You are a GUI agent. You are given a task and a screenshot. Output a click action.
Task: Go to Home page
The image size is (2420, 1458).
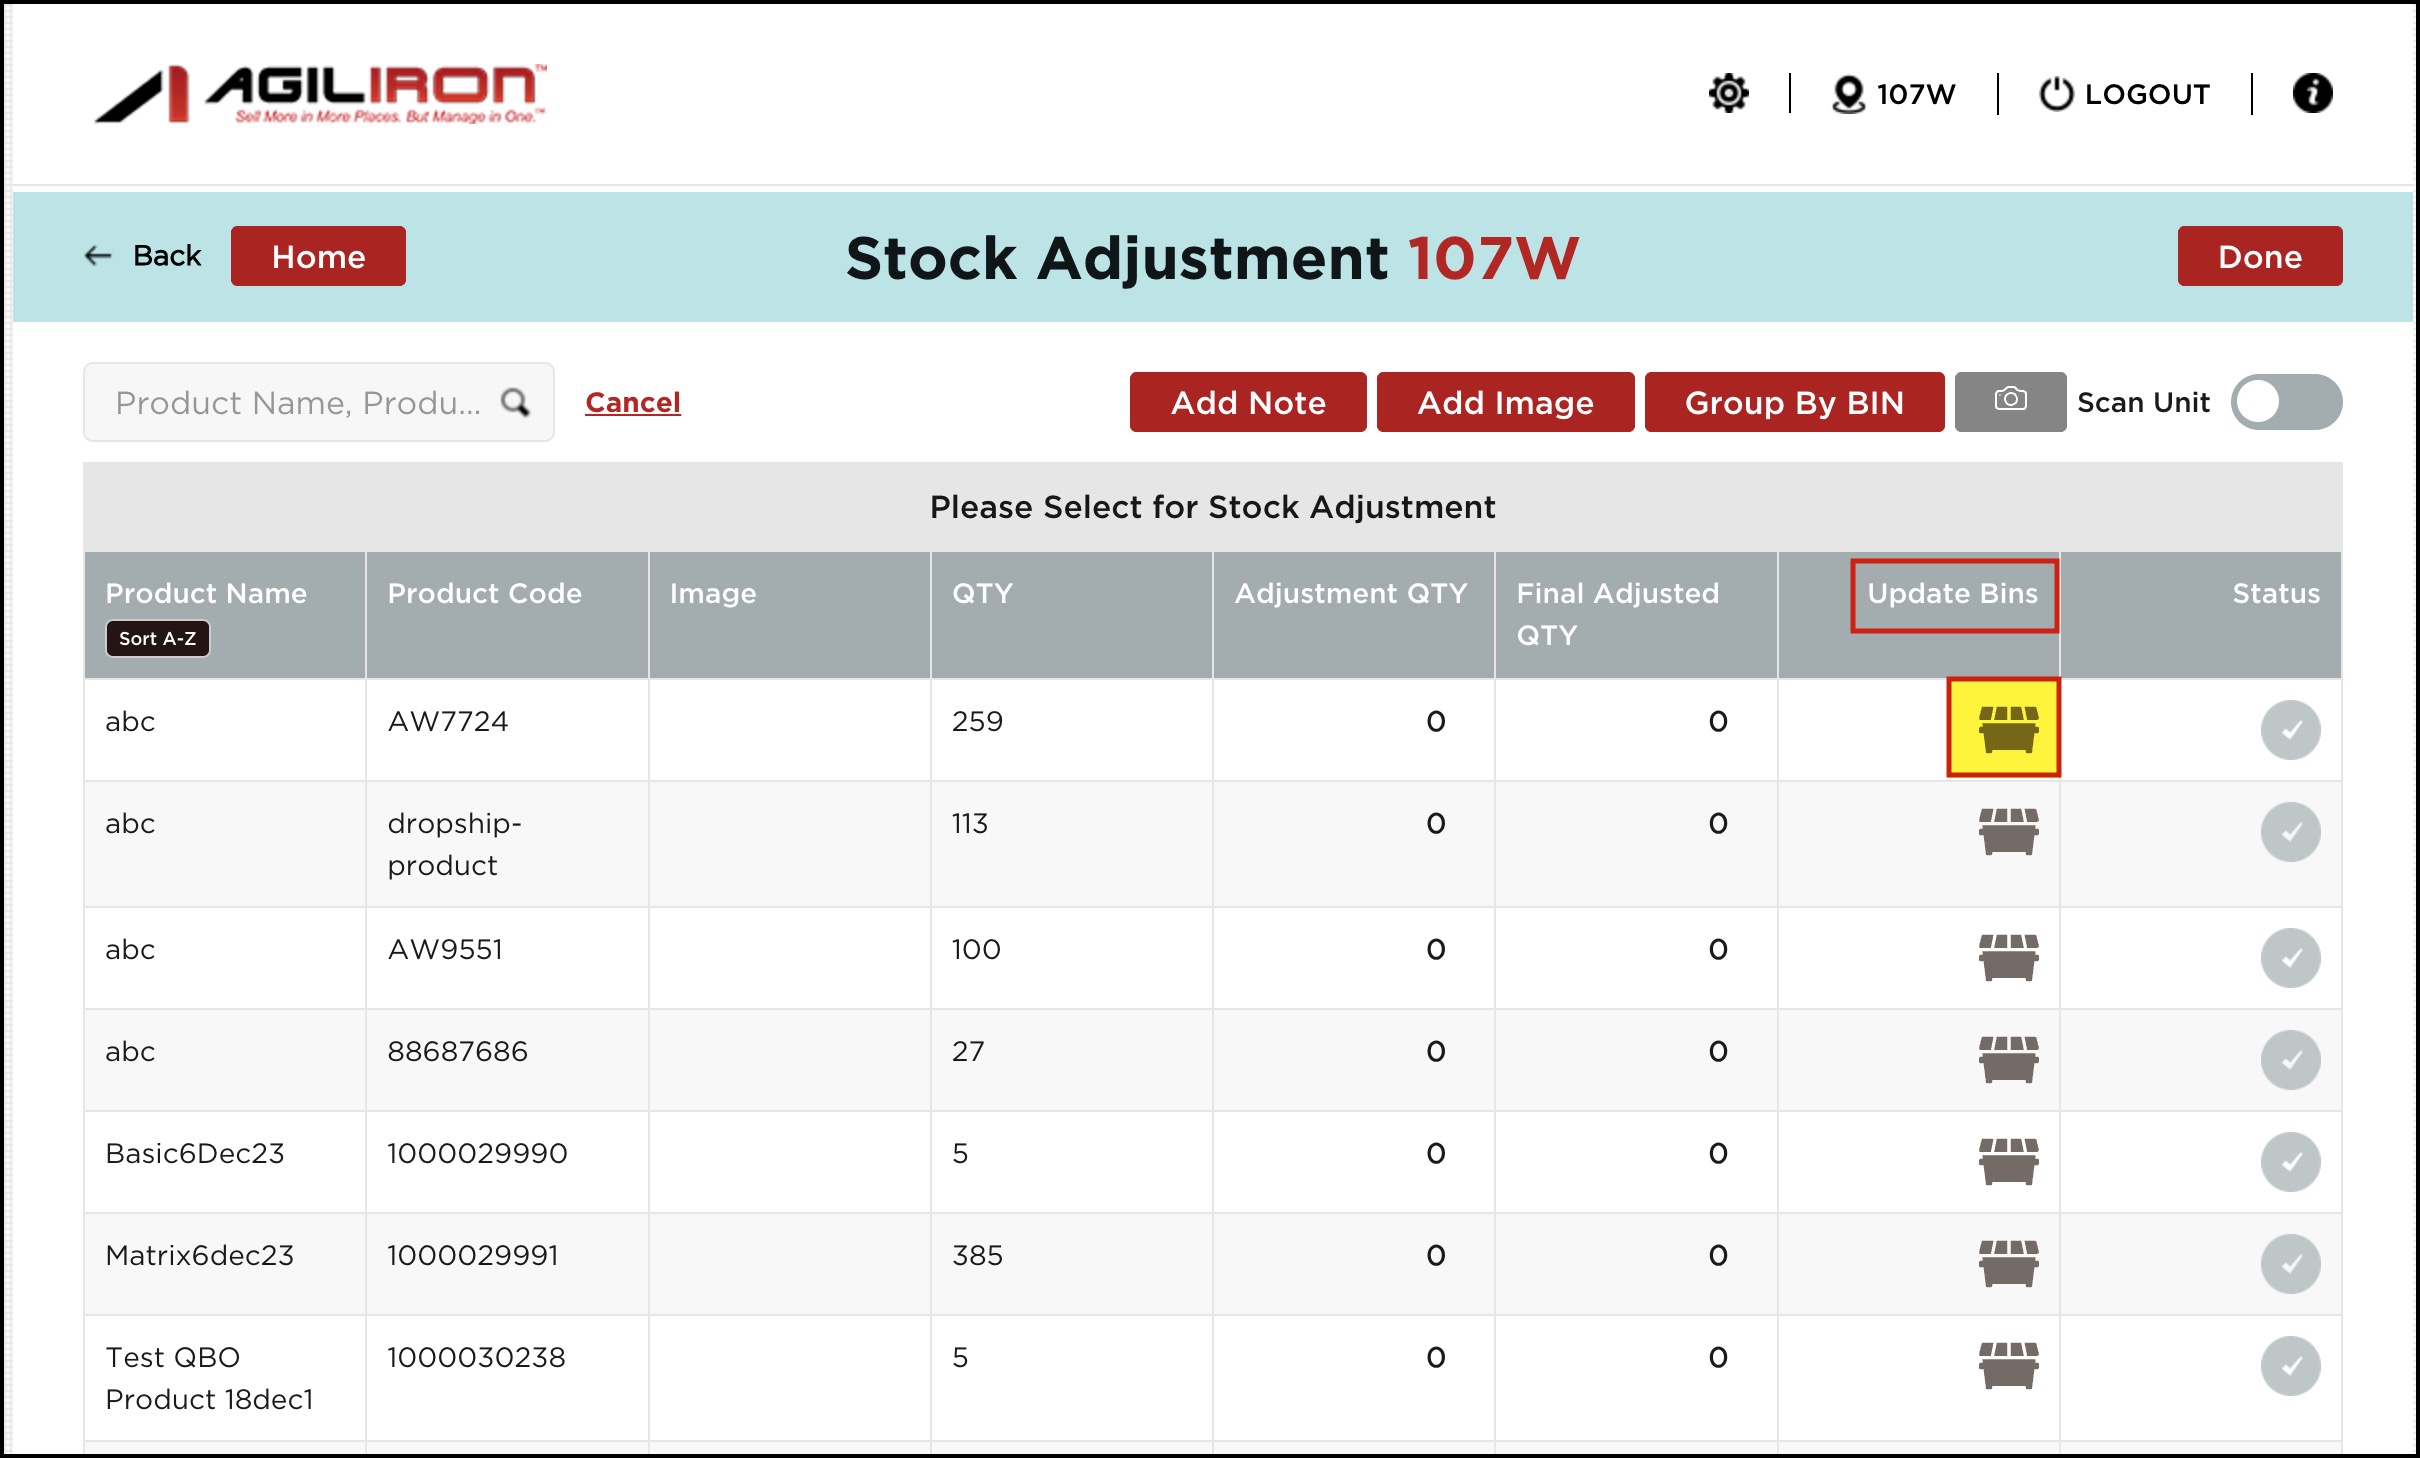tap(318, 256)
